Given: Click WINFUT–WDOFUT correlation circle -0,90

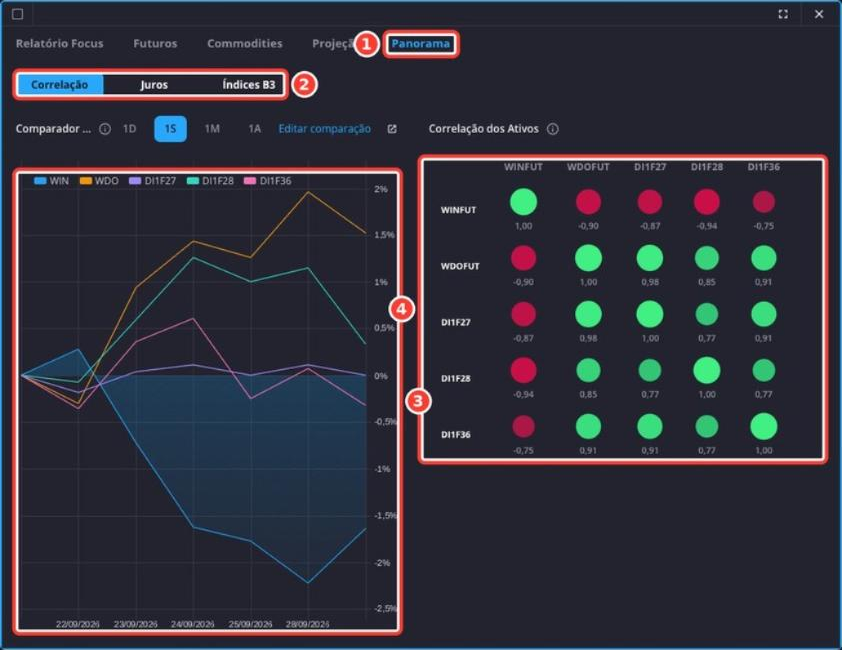Looking at the screenshot, I should tap(589, 202).
